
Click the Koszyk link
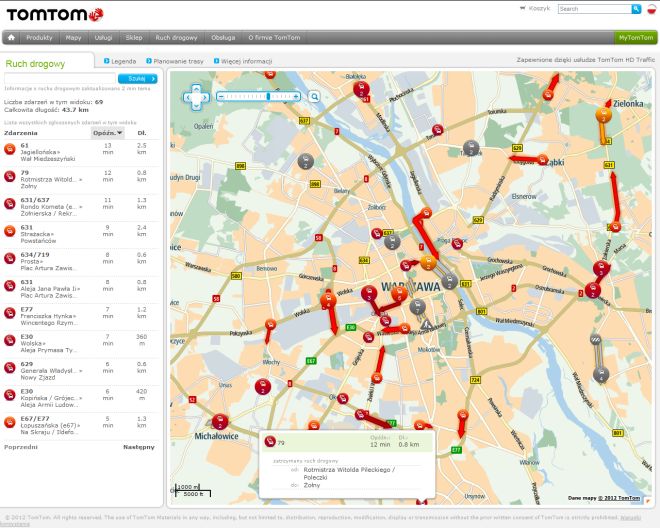539,8
